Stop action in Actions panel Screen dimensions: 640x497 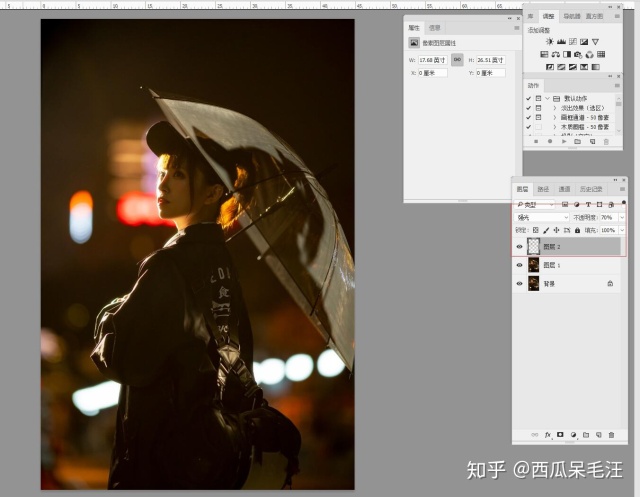point(536,142)
